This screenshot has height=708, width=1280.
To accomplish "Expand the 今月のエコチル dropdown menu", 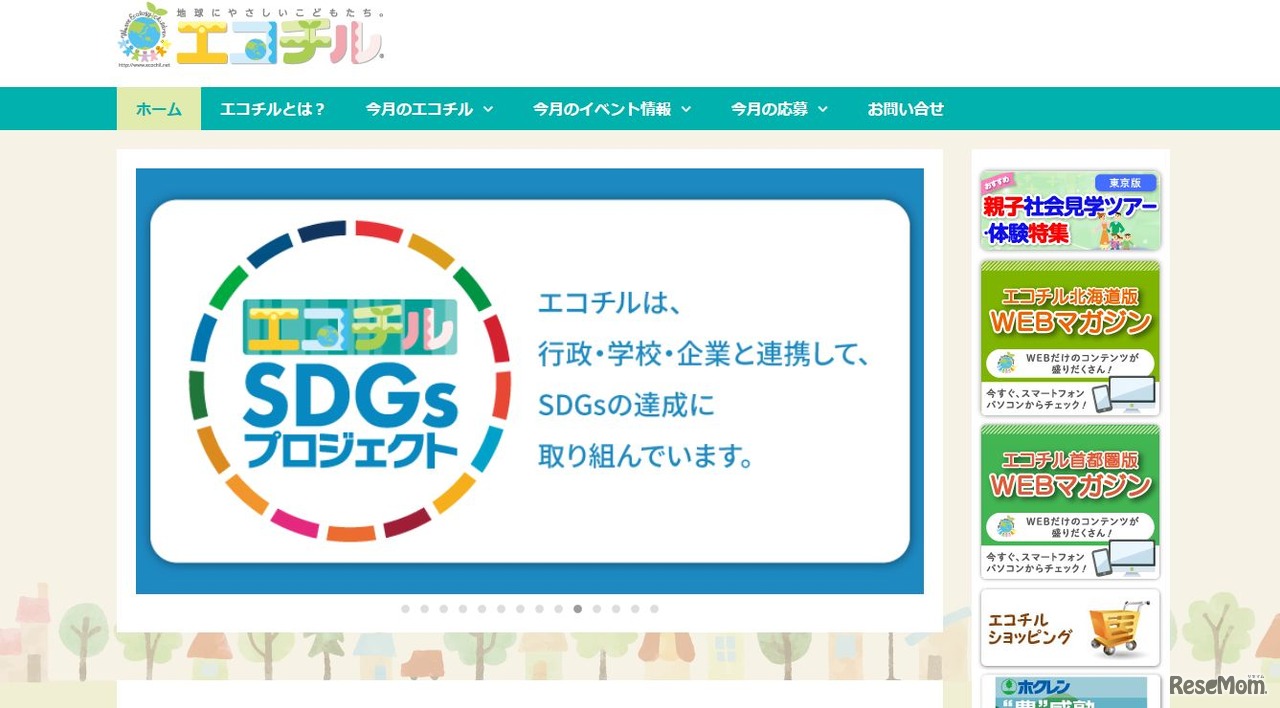I will [x=429, y=110].
